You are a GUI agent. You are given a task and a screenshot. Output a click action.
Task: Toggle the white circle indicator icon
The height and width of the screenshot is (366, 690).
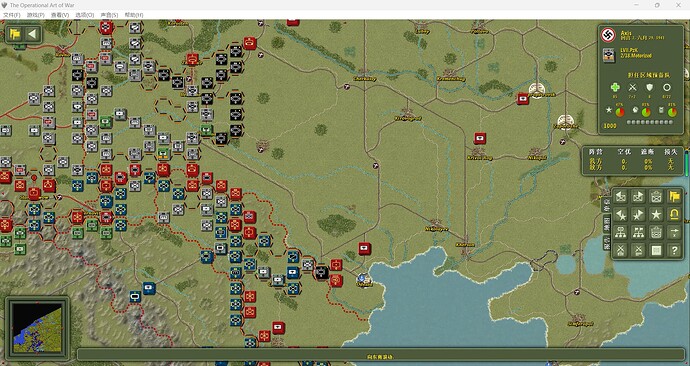667,88
